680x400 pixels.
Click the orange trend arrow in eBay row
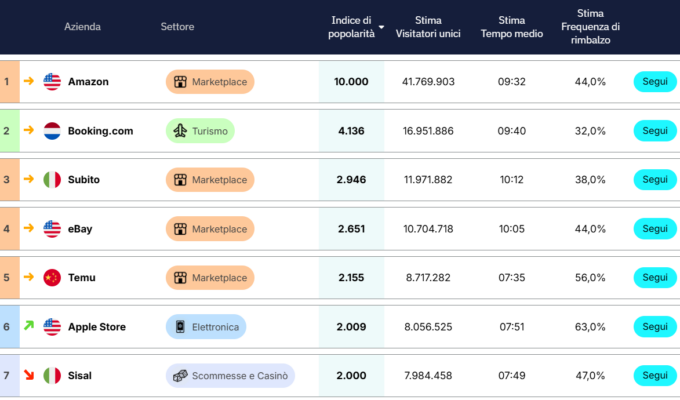[29, 228]
